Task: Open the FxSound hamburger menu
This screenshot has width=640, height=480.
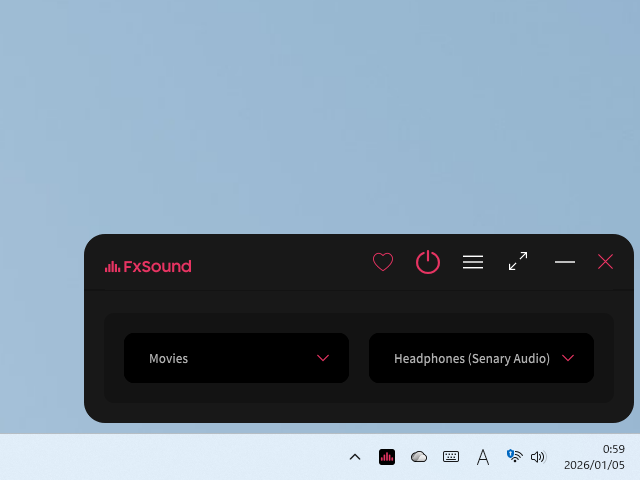Action: 473,262
